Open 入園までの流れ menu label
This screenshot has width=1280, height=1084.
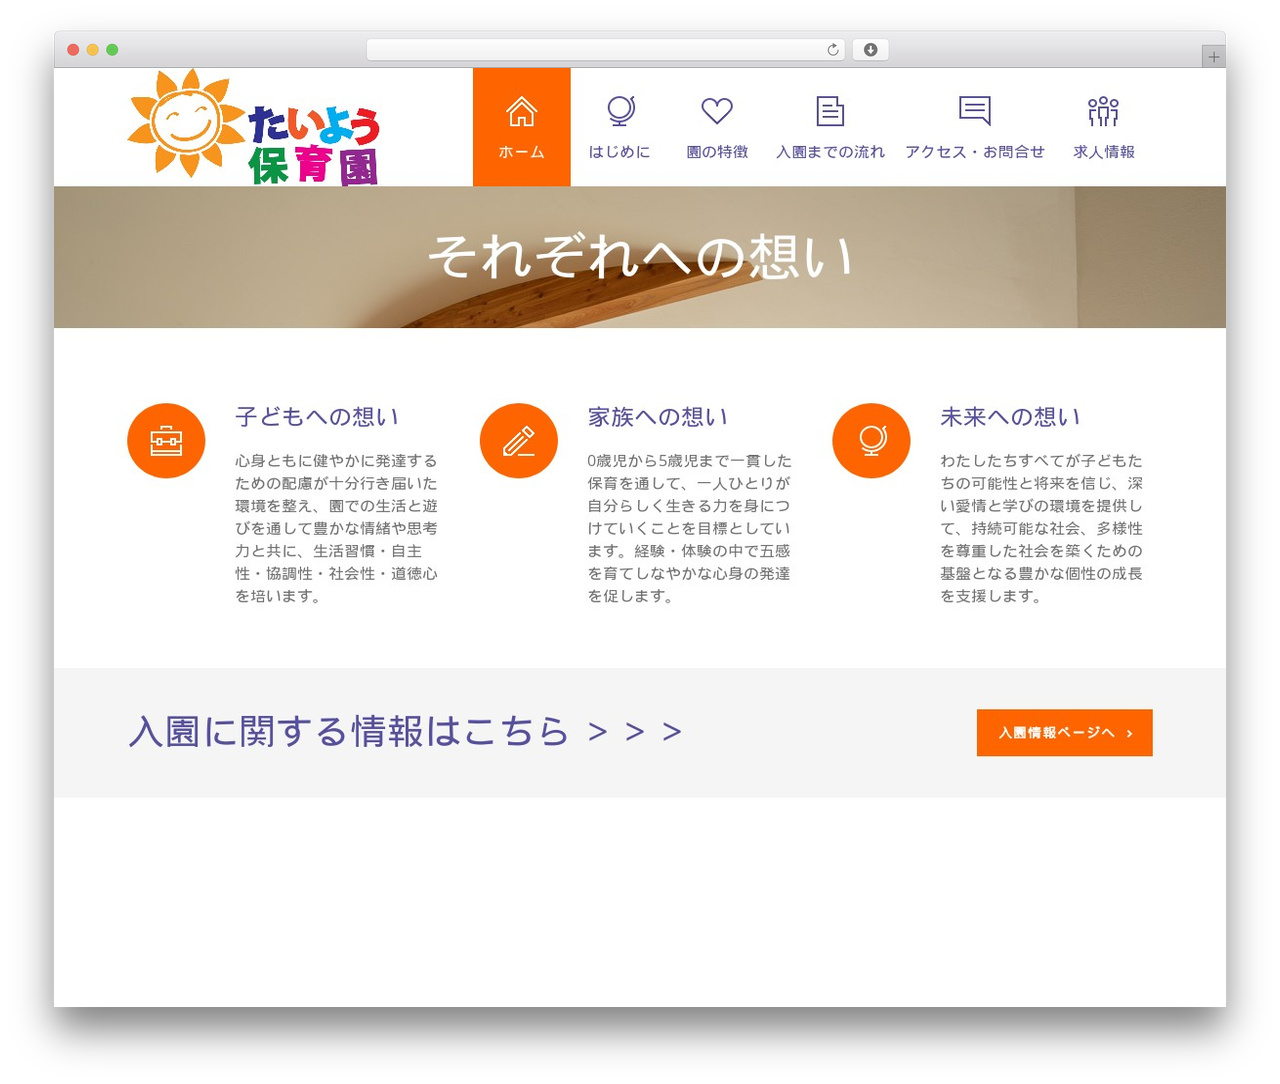pos(830,152)
